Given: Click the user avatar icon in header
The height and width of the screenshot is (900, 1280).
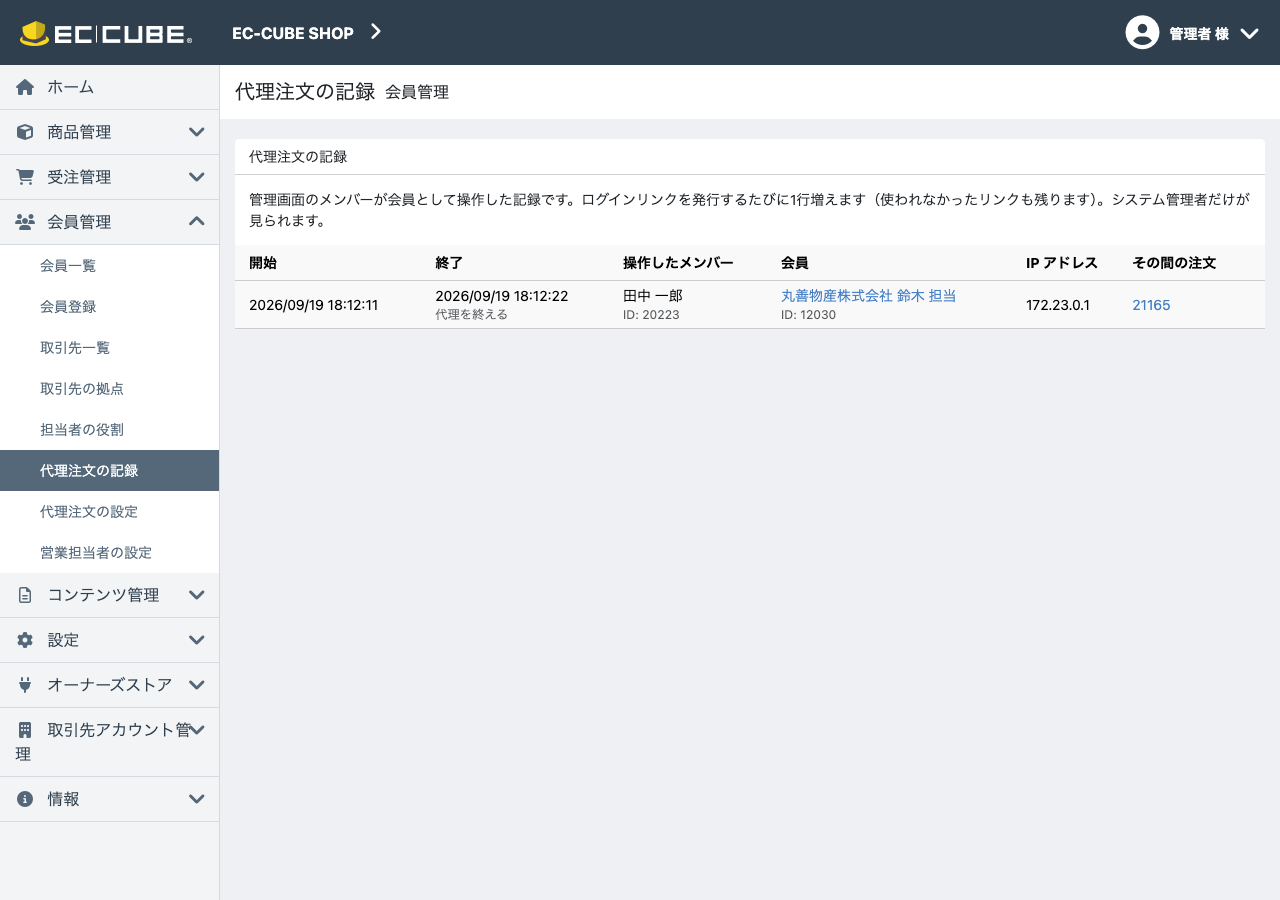Looking at the screenshot, I should pos(1142,32).
